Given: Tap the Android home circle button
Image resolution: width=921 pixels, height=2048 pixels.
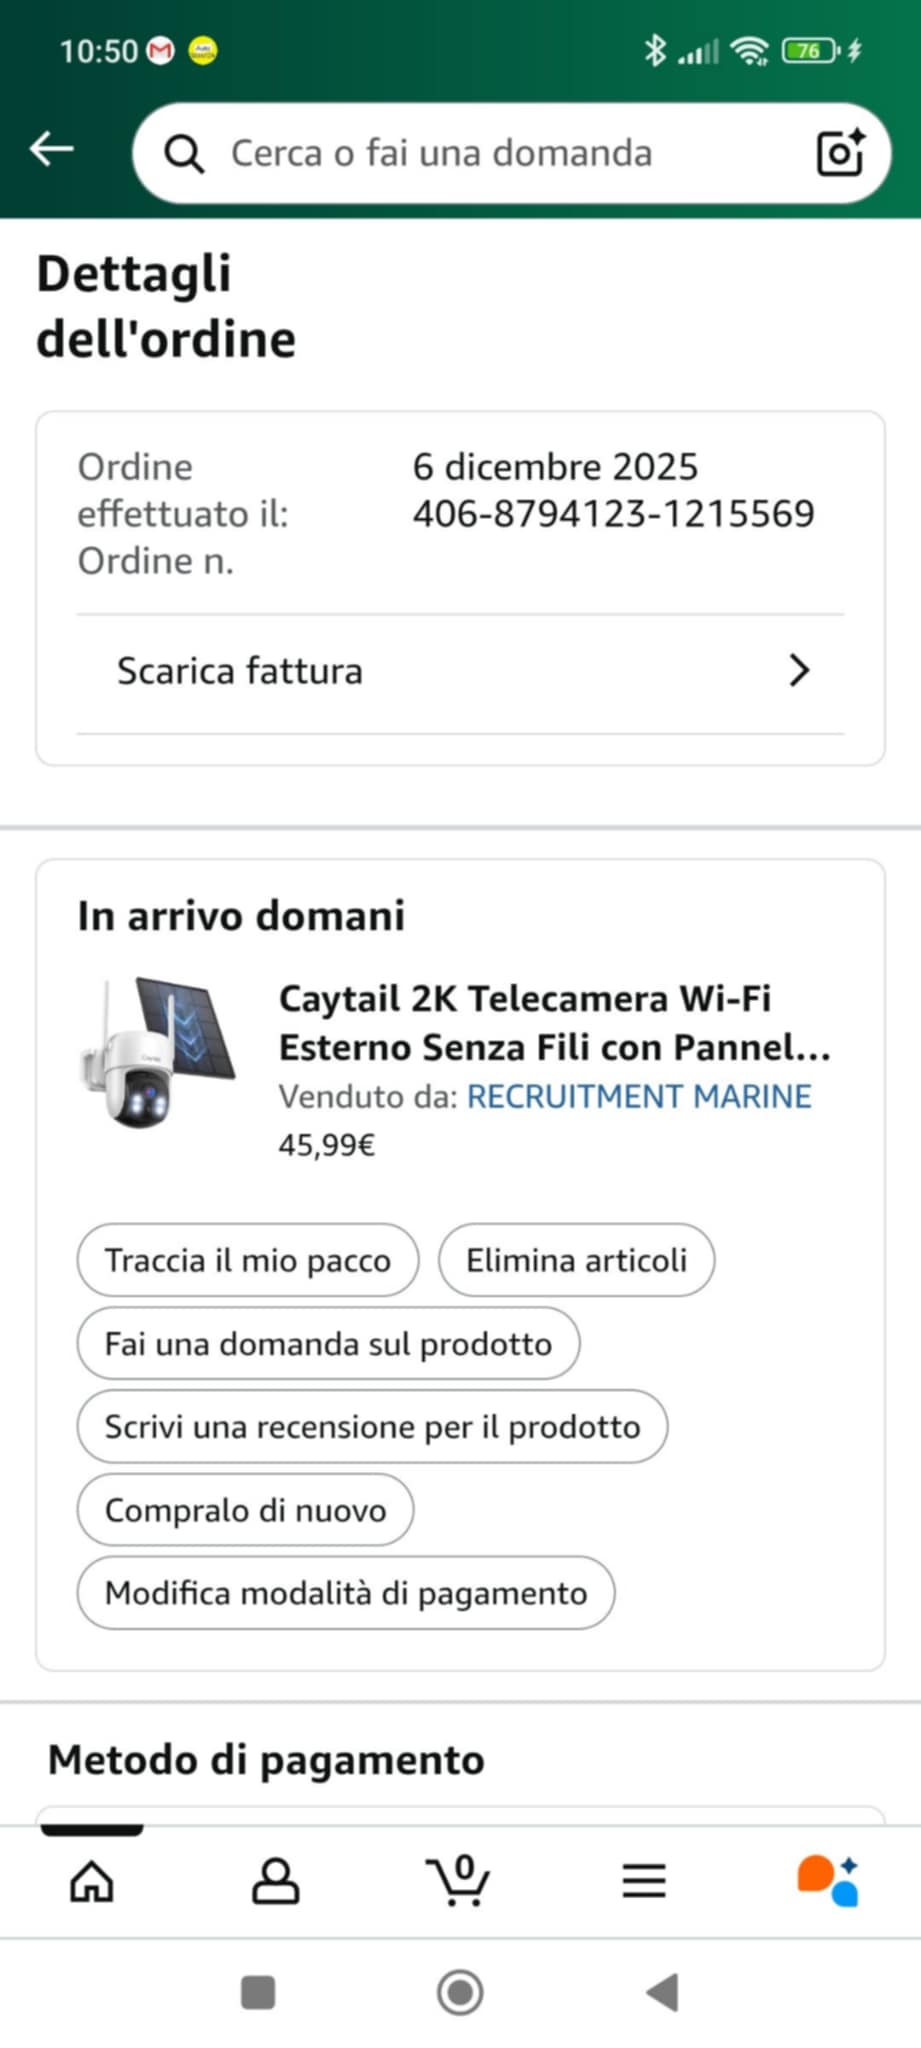Looking at the screenshot, I should (460, 1992).
